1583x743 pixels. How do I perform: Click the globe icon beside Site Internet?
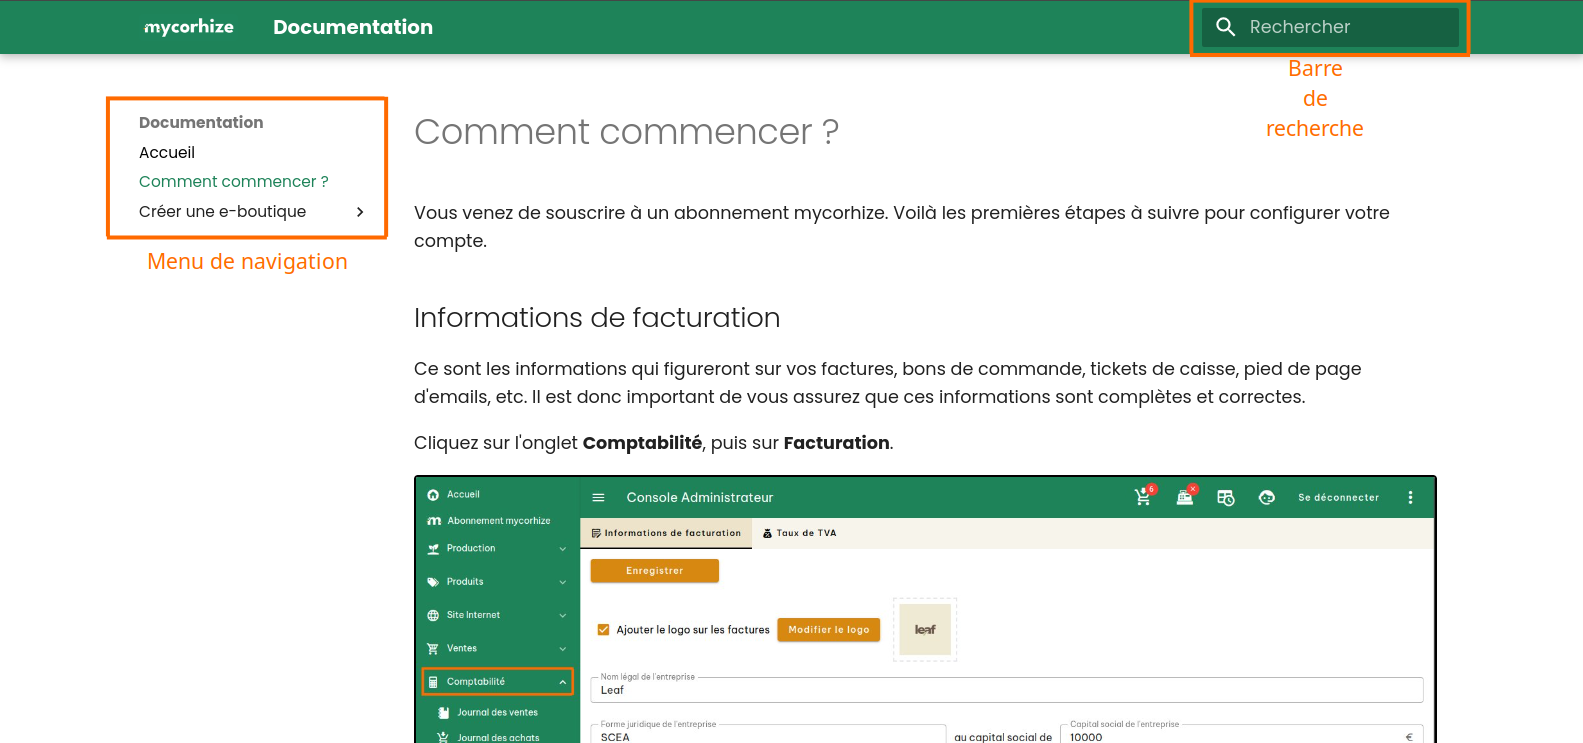click(433, 616)
